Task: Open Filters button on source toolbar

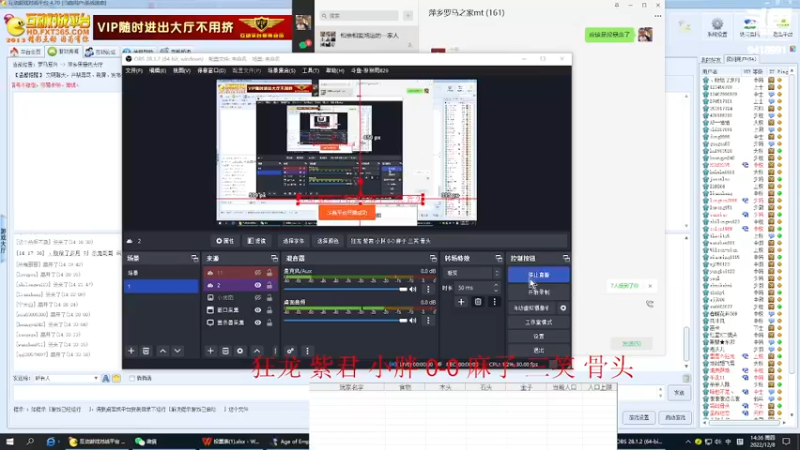Action: 257,241
